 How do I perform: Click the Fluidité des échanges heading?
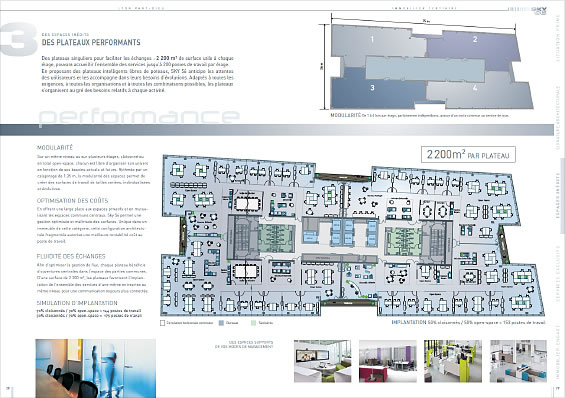click(x=71, y=256)
